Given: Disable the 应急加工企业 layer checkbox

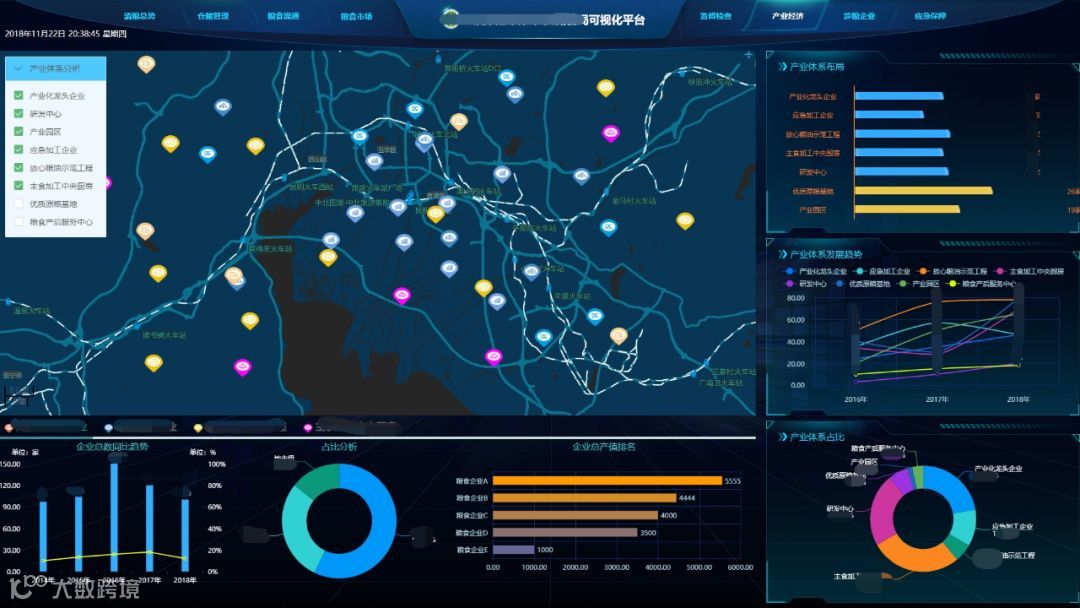Looking at the screenshot, I should [x=19, y=149].
